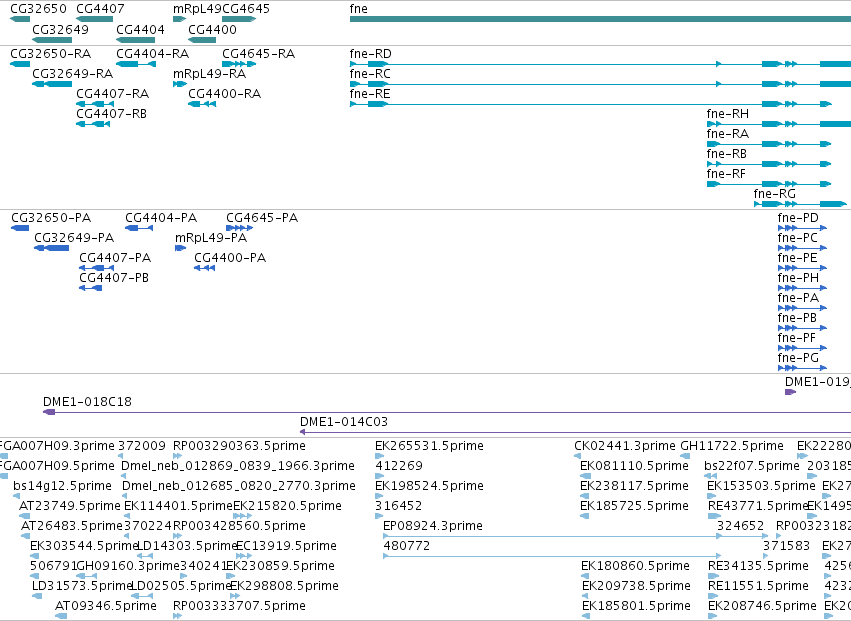Select EST EK238117.5prime
Viewport: 851px width, 621px height.
point(634,486)
